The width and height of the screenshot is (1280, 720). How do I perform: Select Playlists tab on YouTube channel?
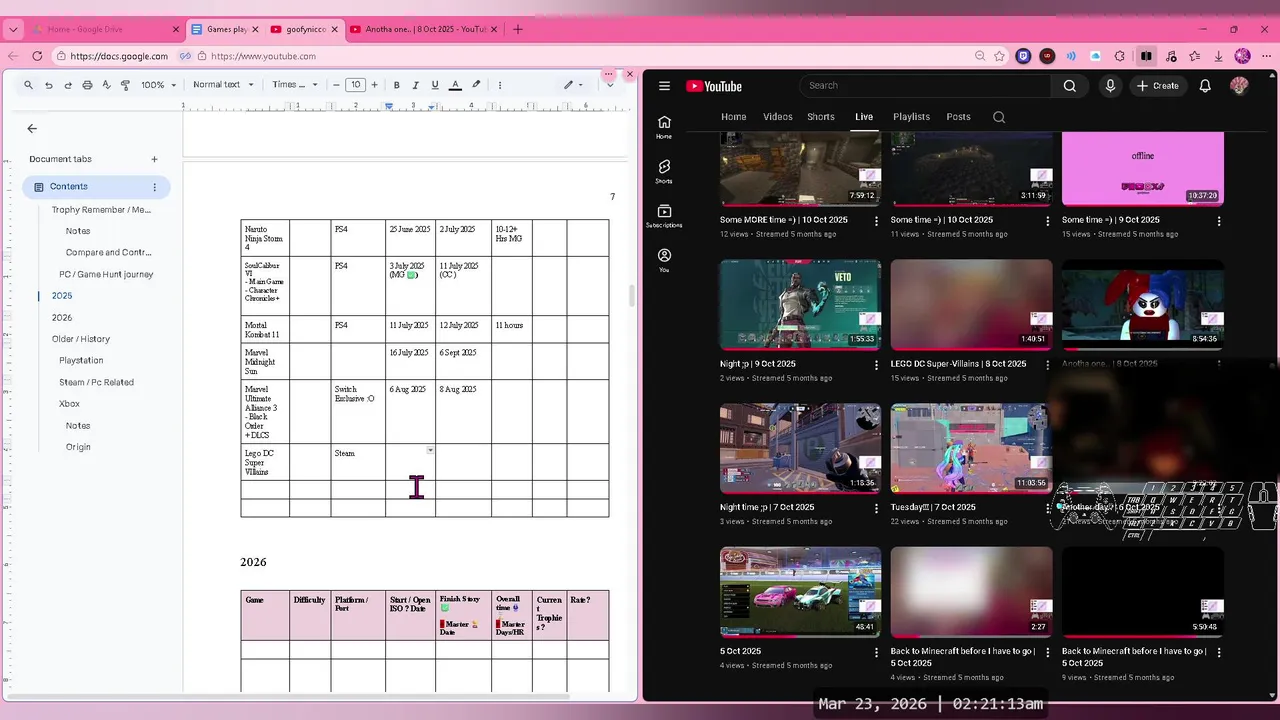(911, 117)
